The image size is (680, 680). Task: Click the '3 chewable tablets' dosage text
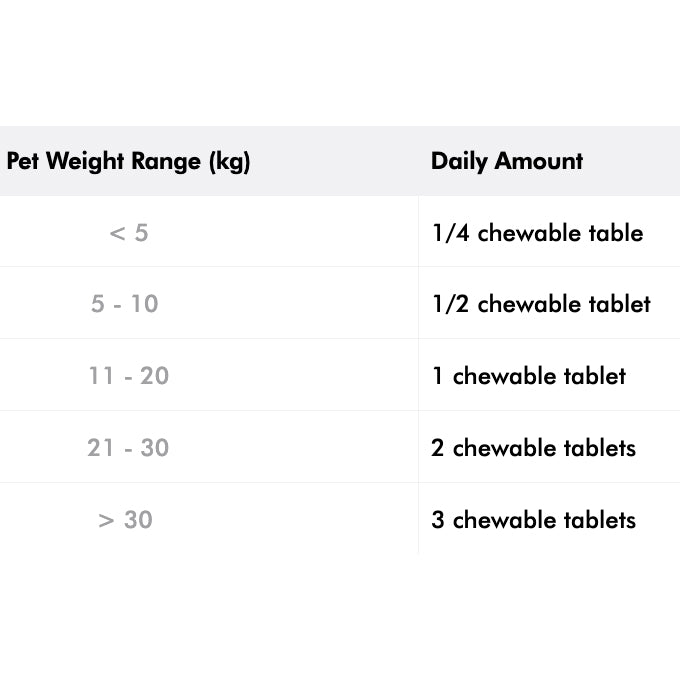533,520
